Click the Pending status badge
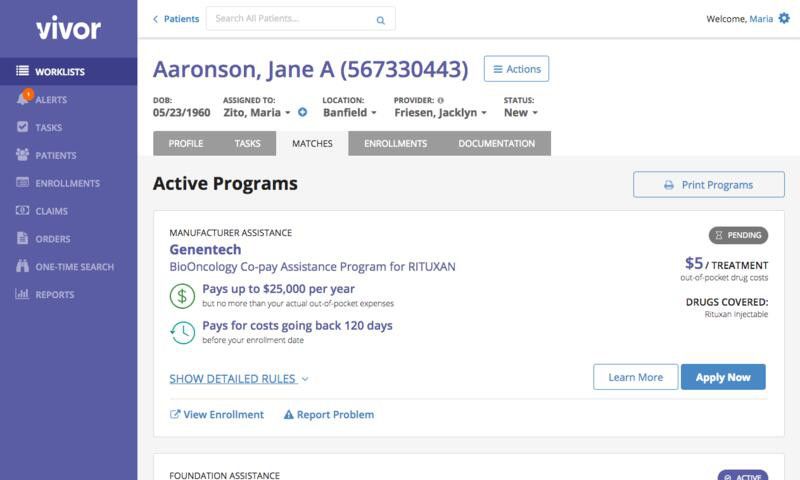 (738, 235)
